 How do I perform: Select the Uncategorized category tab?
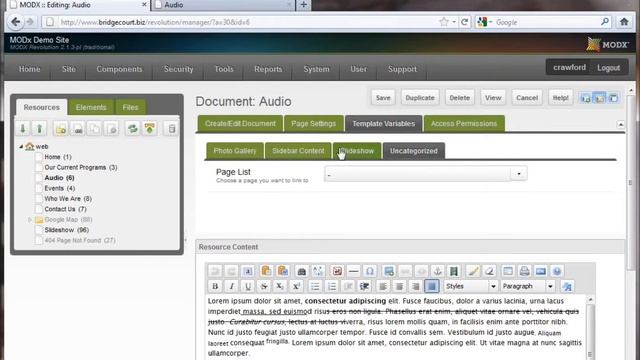[x=413, y=151]
